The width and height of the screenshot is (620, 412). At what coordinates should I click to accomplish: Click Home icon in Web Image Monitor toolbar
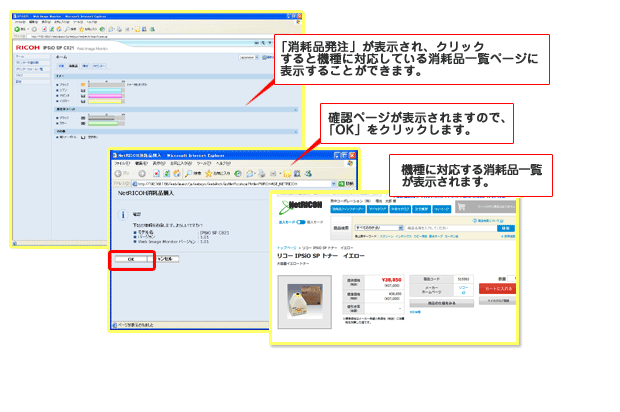[x=59, y=29]
